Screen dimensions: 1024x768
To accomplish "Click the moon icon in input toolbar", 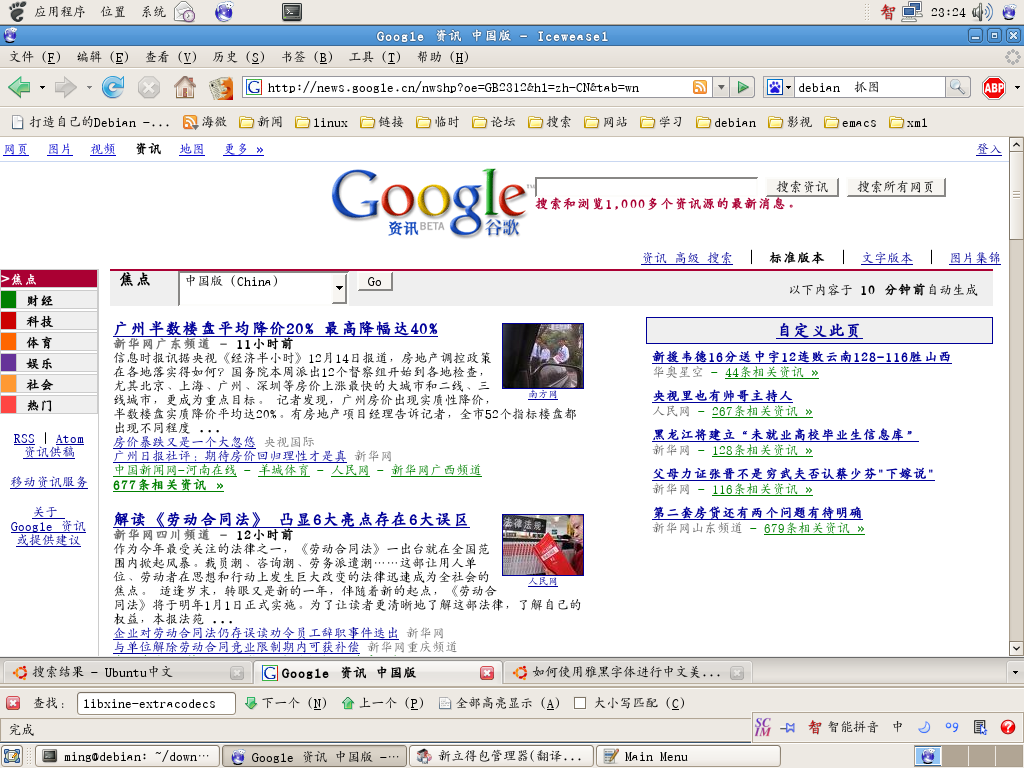I will [x=924, y=727].
